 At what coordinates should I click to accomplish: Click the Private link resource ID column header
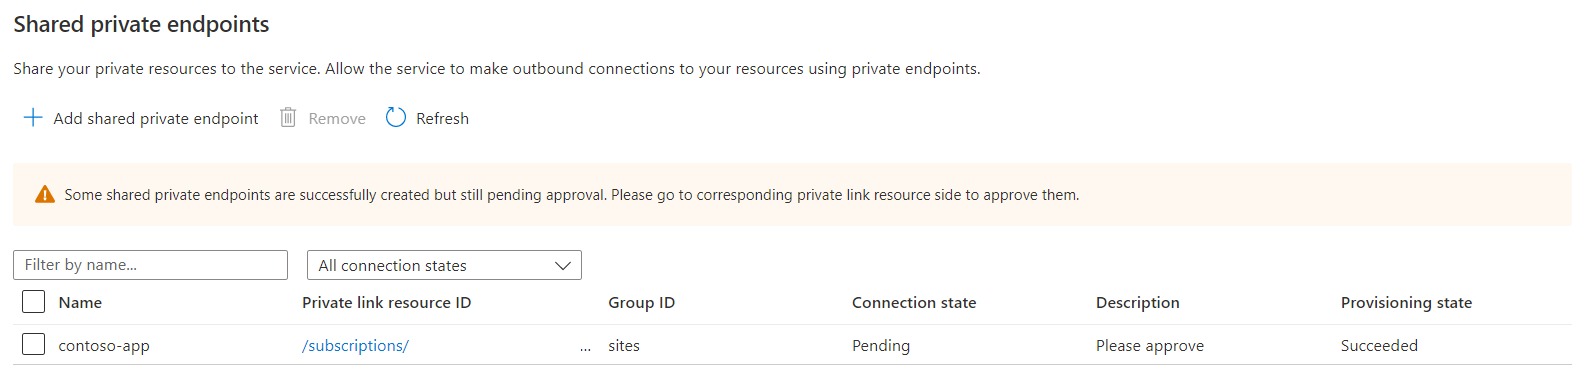pyautogui.click(x=386, y=303)
